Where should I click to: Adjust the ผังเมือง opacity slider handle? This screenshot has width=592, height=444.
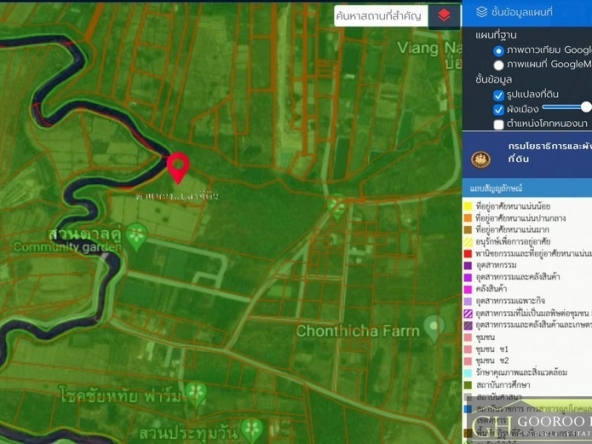pyautogui.click(x=586, y=107)
